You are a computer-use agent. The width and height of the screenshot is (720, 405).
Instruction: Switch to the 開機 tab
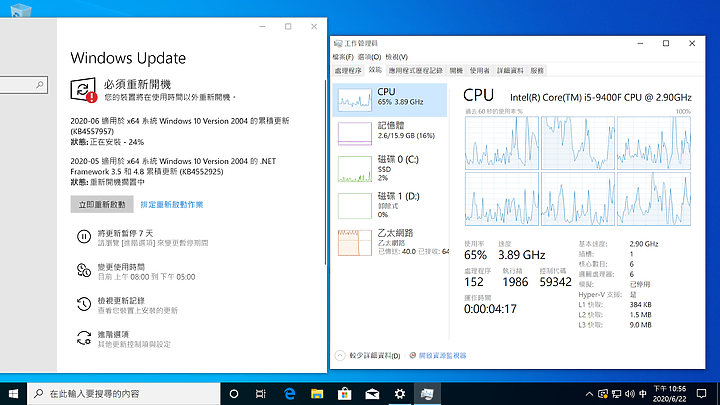click(456, 71)
